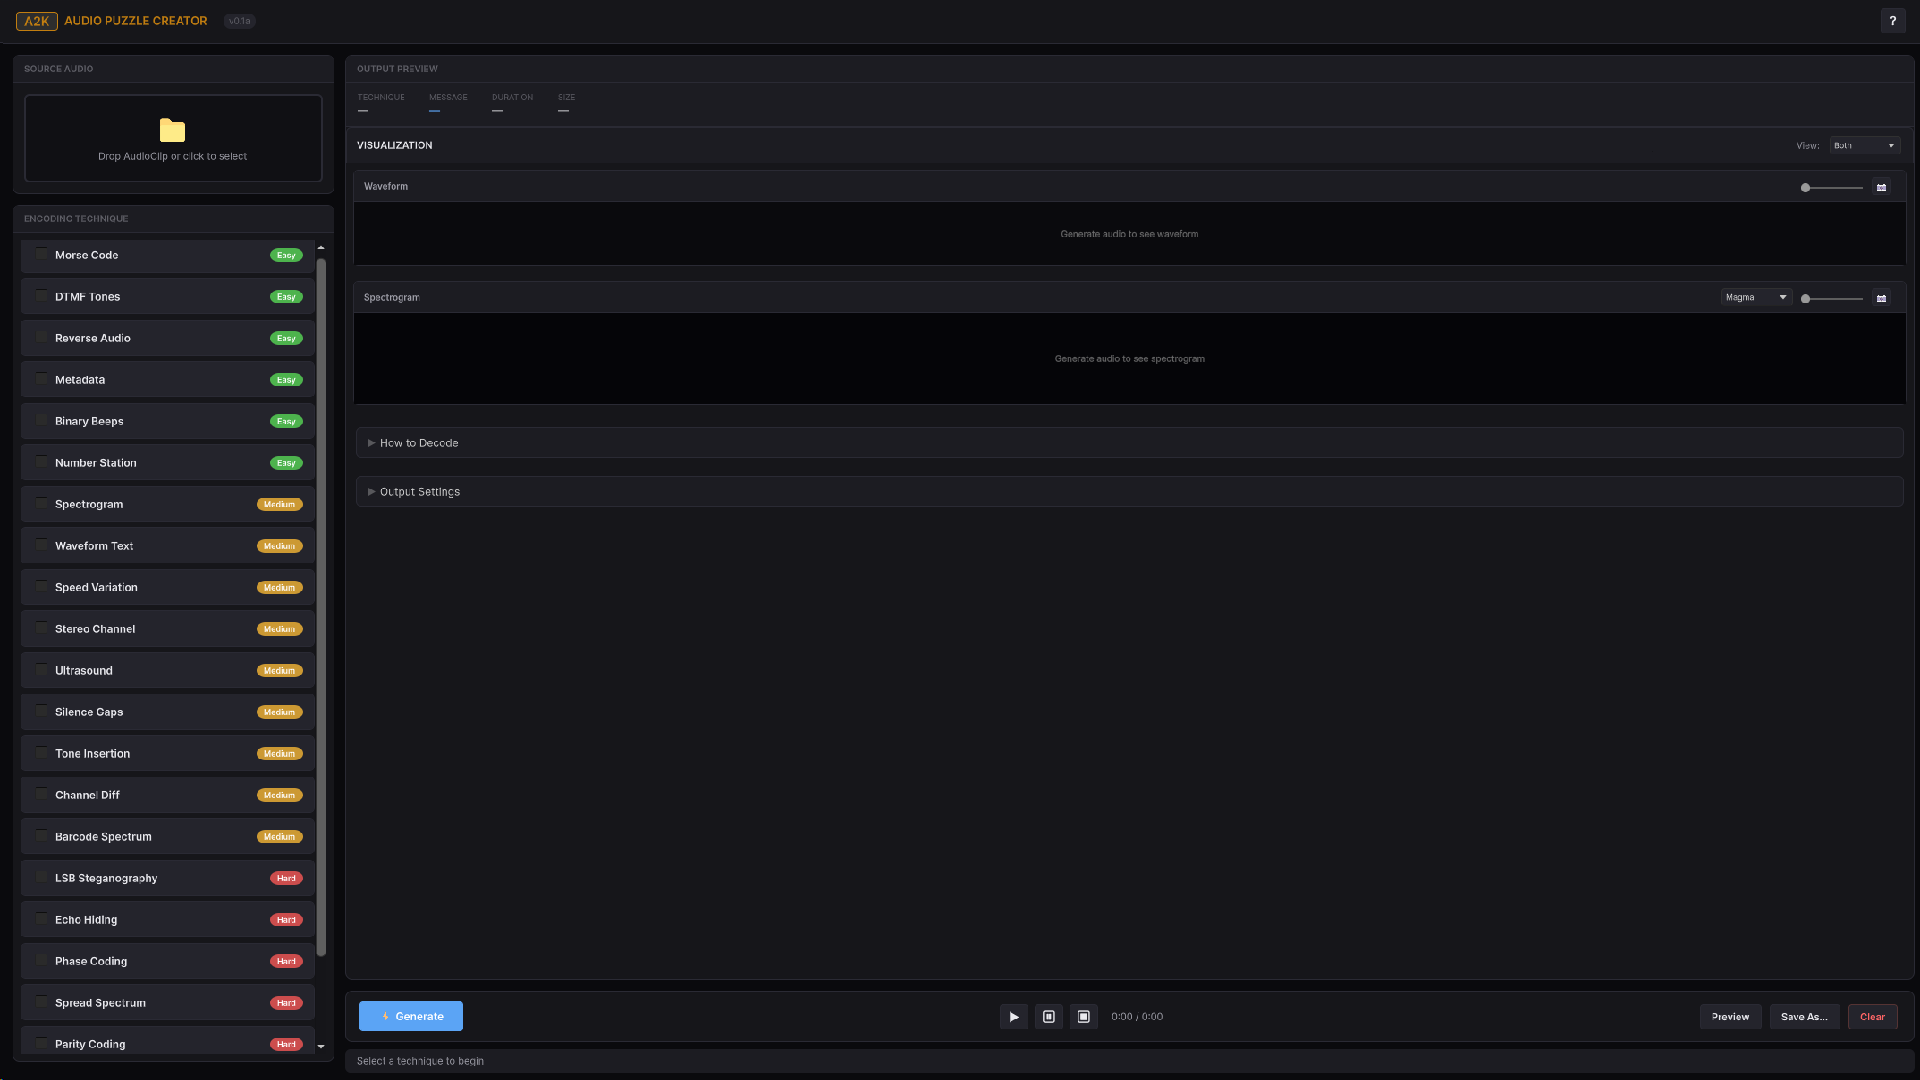The image size is (1920, 1080).
Task: Click the help question mark icon
Action: (x=1892, y=20)
